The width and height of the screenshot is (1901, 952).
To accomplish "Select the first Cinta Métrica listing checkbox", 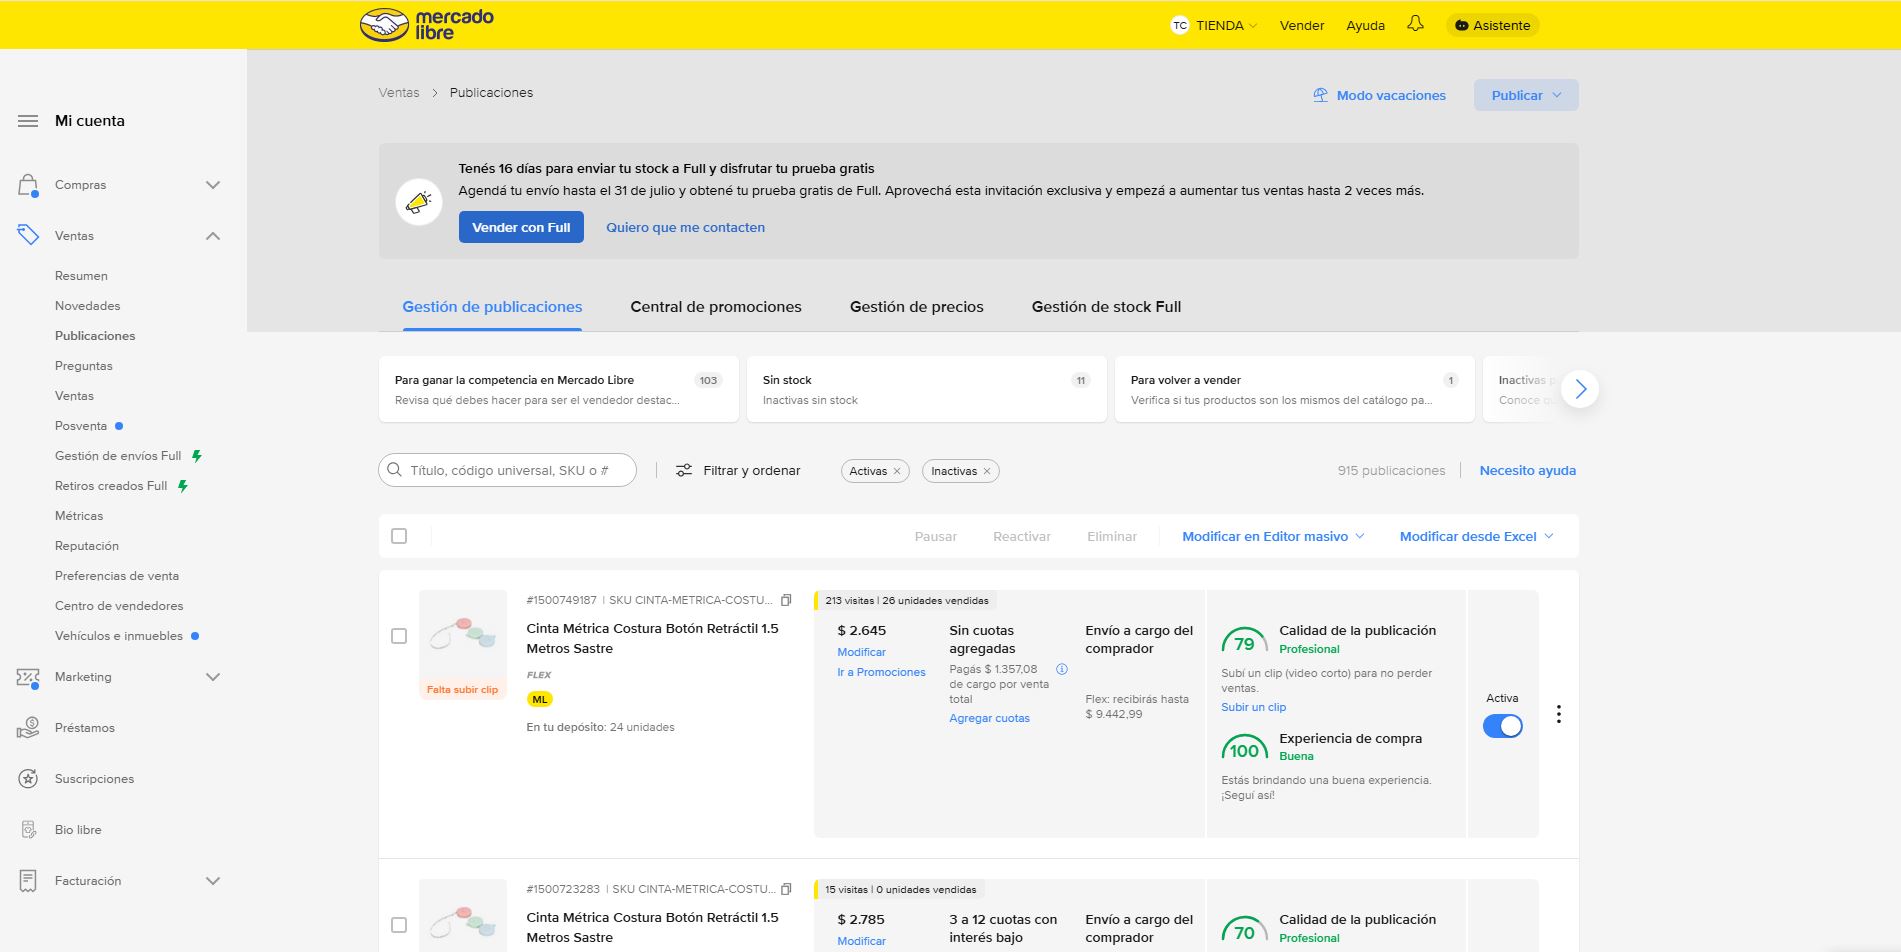I will [x=399, y=636].
